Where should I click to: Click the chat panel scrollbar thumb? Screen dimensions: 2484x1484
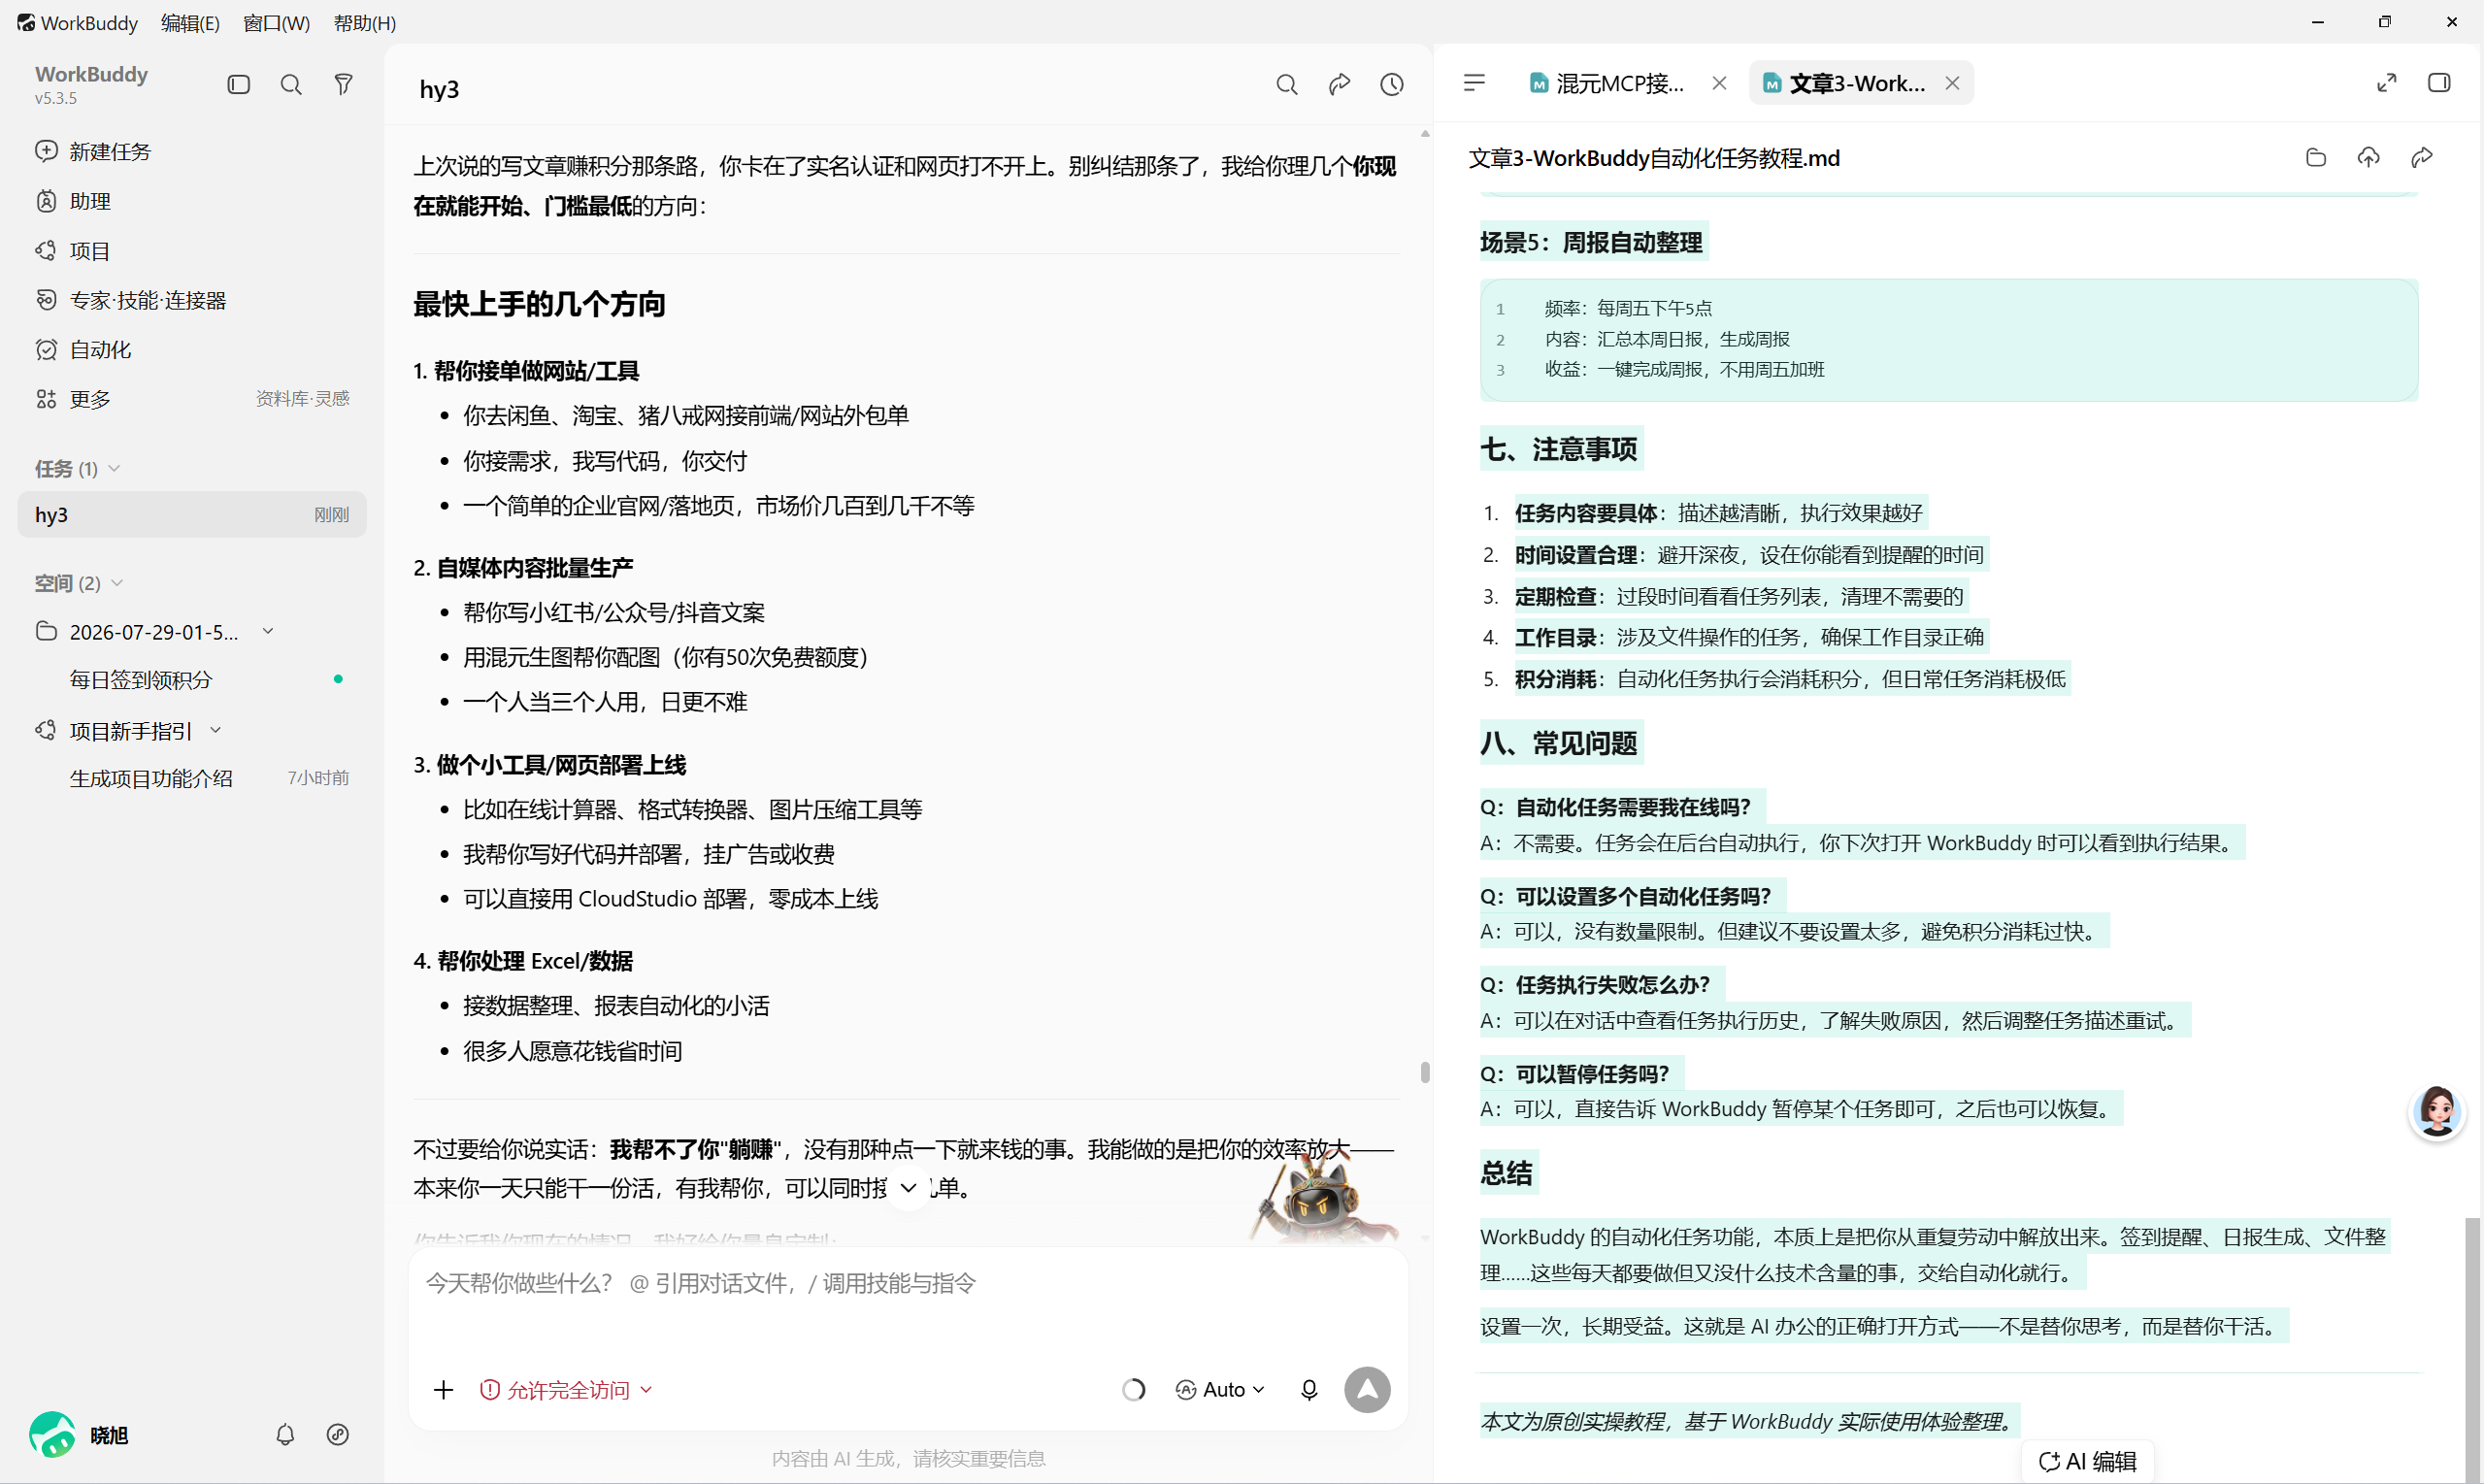(1424, 1072)
